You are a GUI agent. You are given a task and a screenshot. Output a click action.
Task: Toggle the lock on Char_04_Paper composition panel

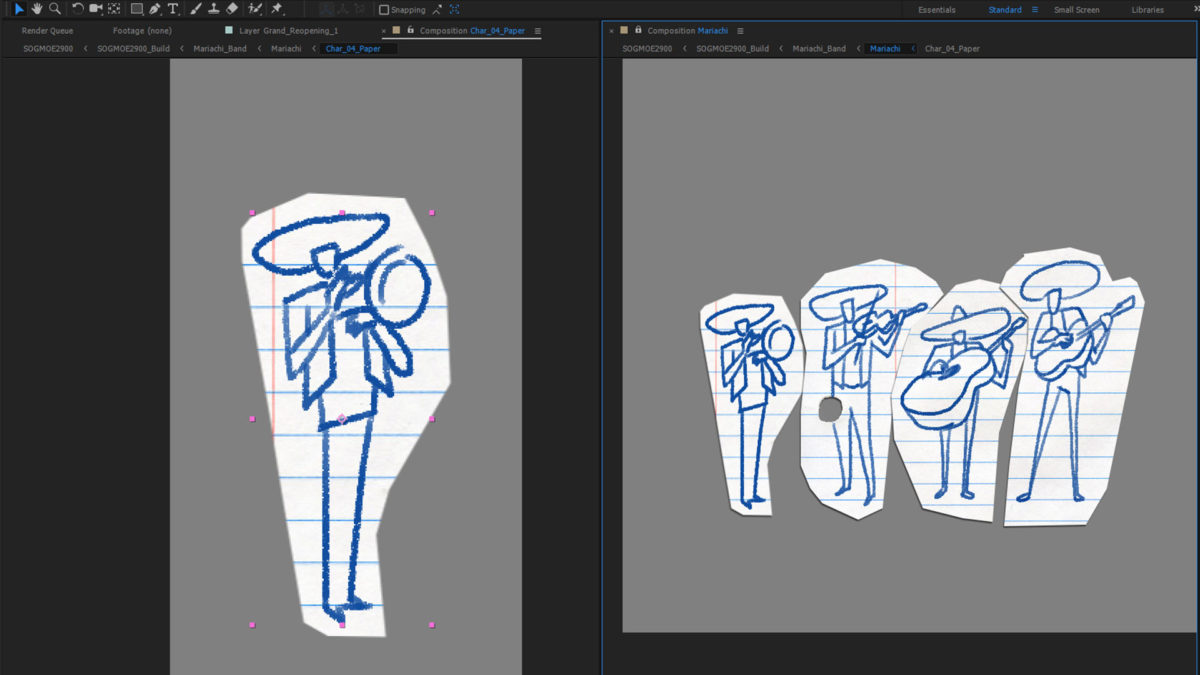[x=410, y=30]
